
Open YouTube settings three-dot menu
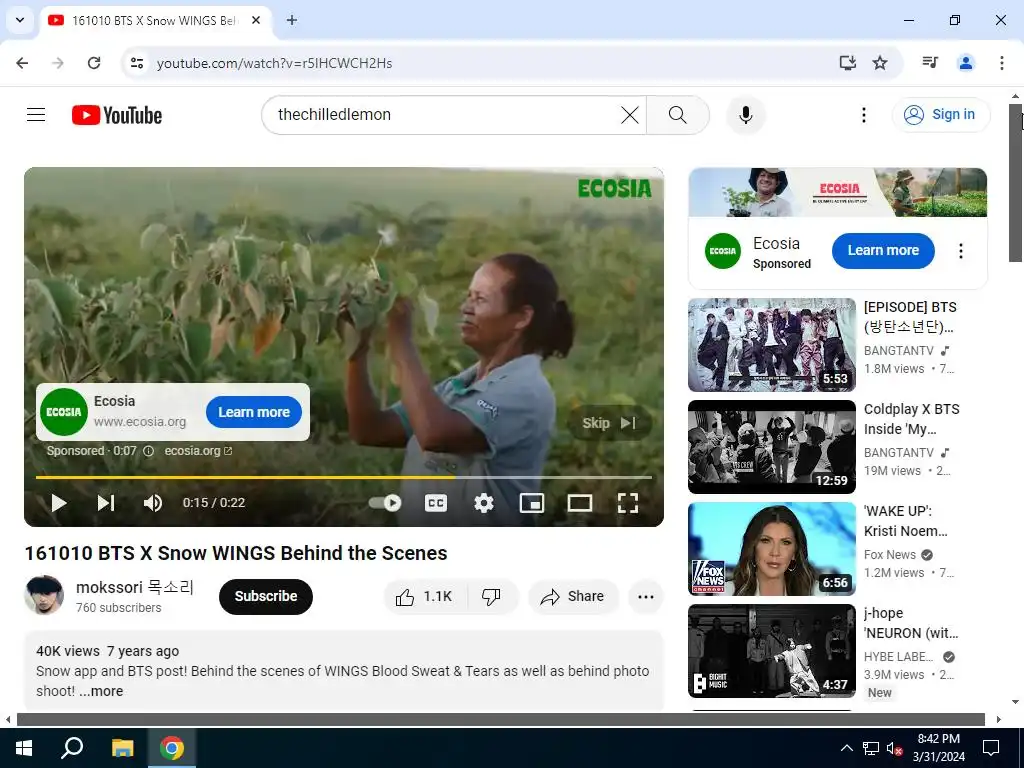(863, 115)
